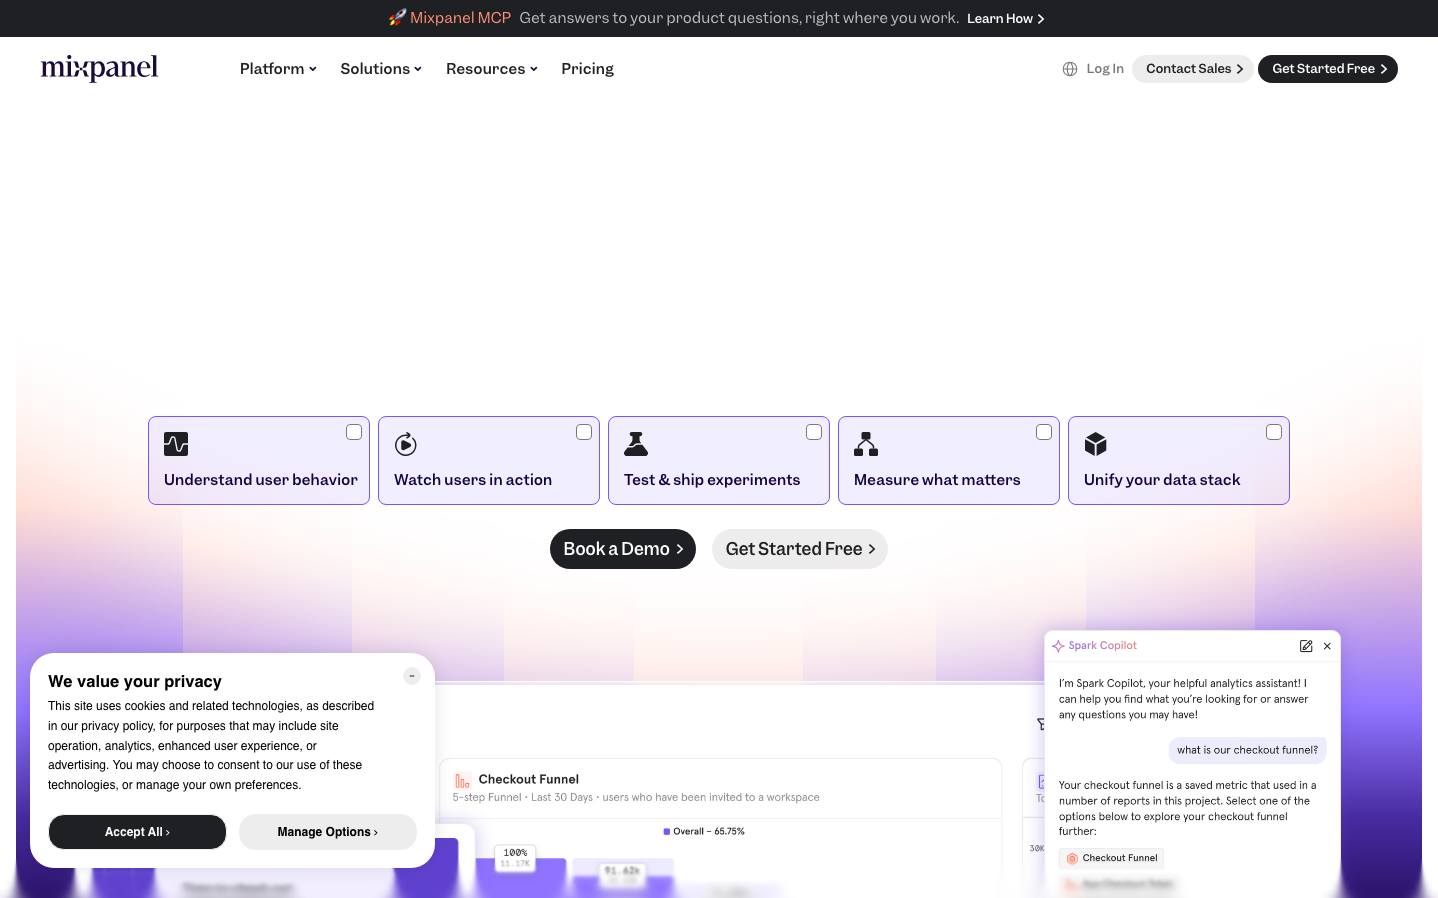Start a new chat in Spark Copilot

coord(1306,646)
